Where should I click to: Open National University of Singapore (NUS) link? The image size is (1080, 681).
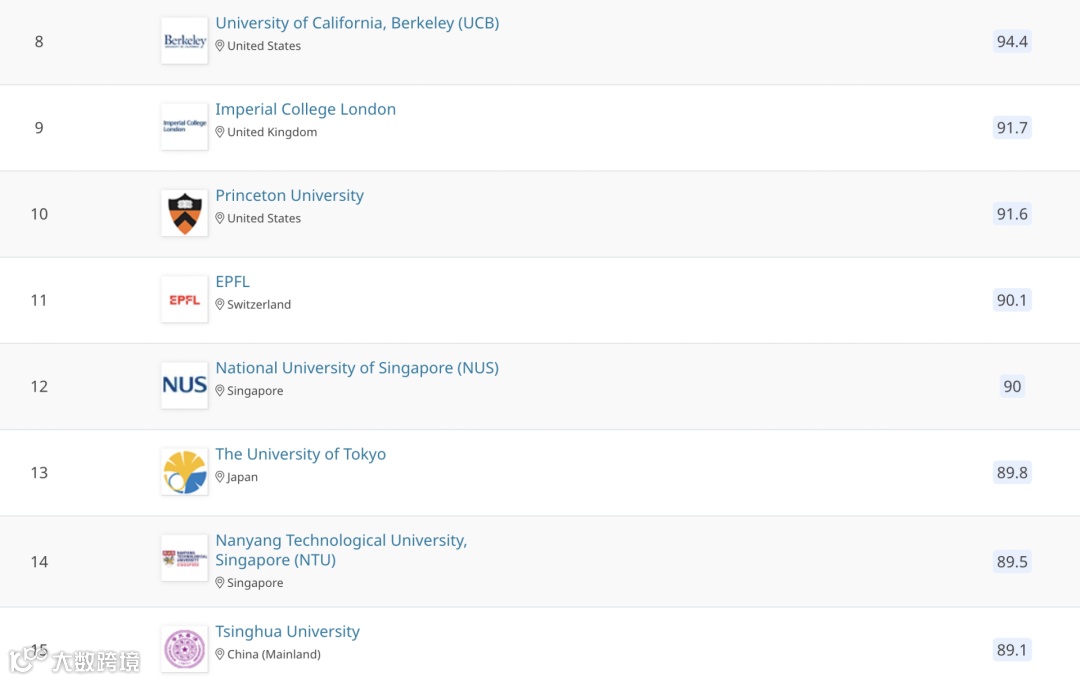356,368
